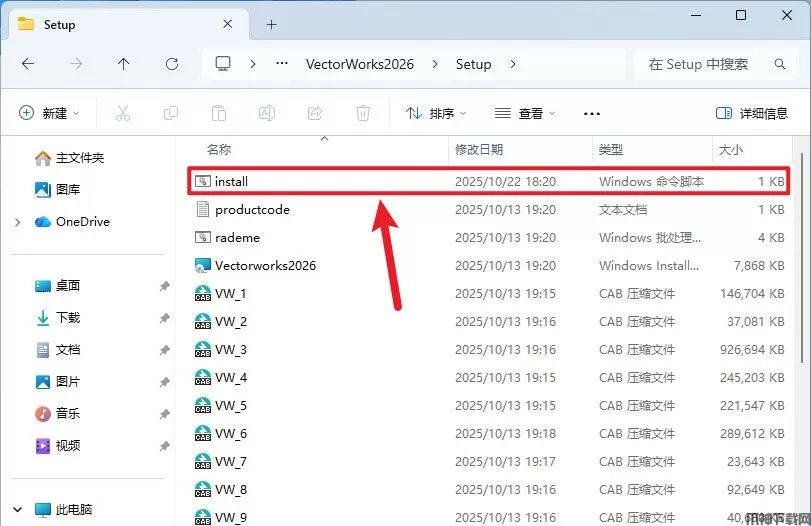Refresh the Setup folder view
This screenshot has width=811, height=526.
tap(172, 64)
